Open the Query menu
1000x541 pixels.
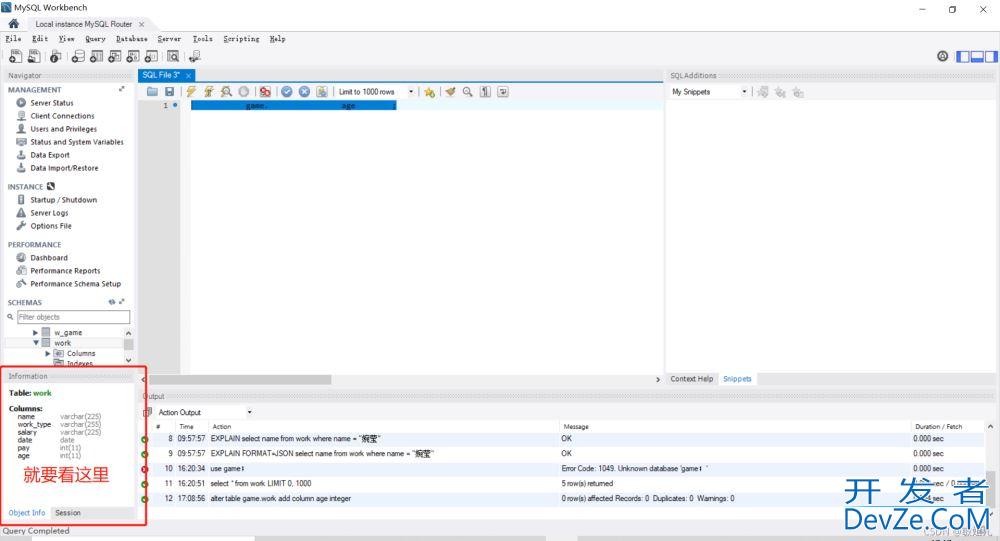95,39
